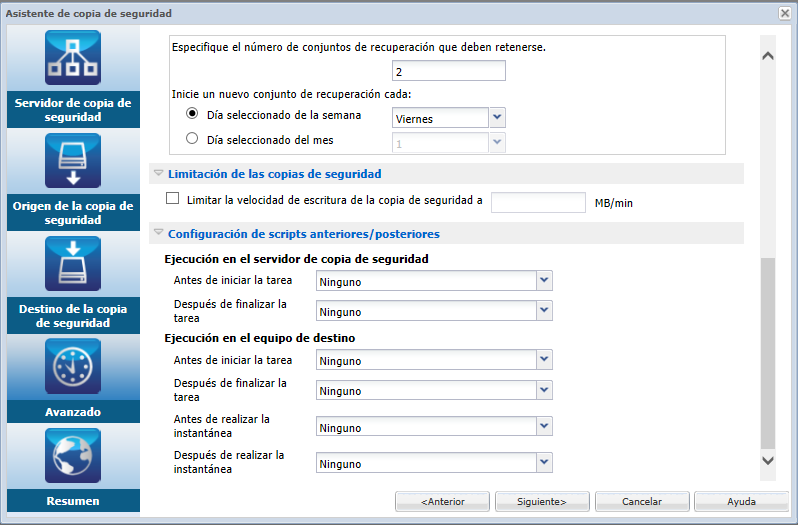This screenshot has height=525, width=798.
Task: Open server Antes de iniciar la tarea dropdown
Action: coord(434,281)
